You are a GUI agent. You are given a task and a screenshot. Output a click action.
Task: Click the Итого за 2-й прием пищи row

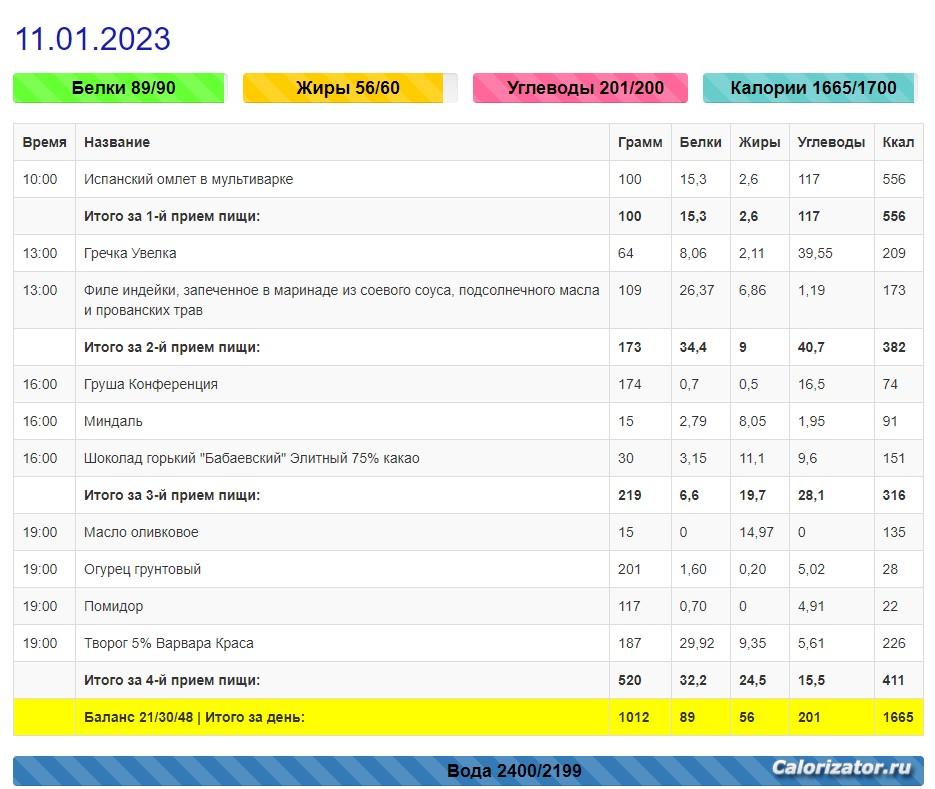click(x=468, y=347)
